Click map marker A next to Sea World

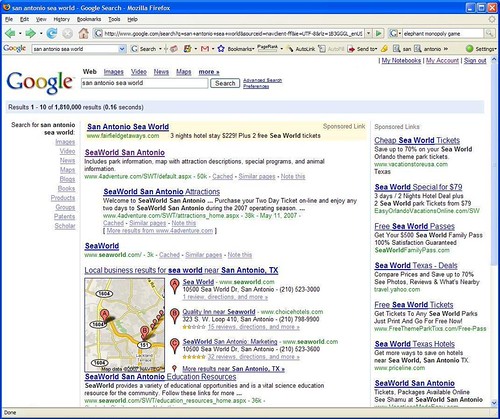pyautogui.click(x=174, y=286)
